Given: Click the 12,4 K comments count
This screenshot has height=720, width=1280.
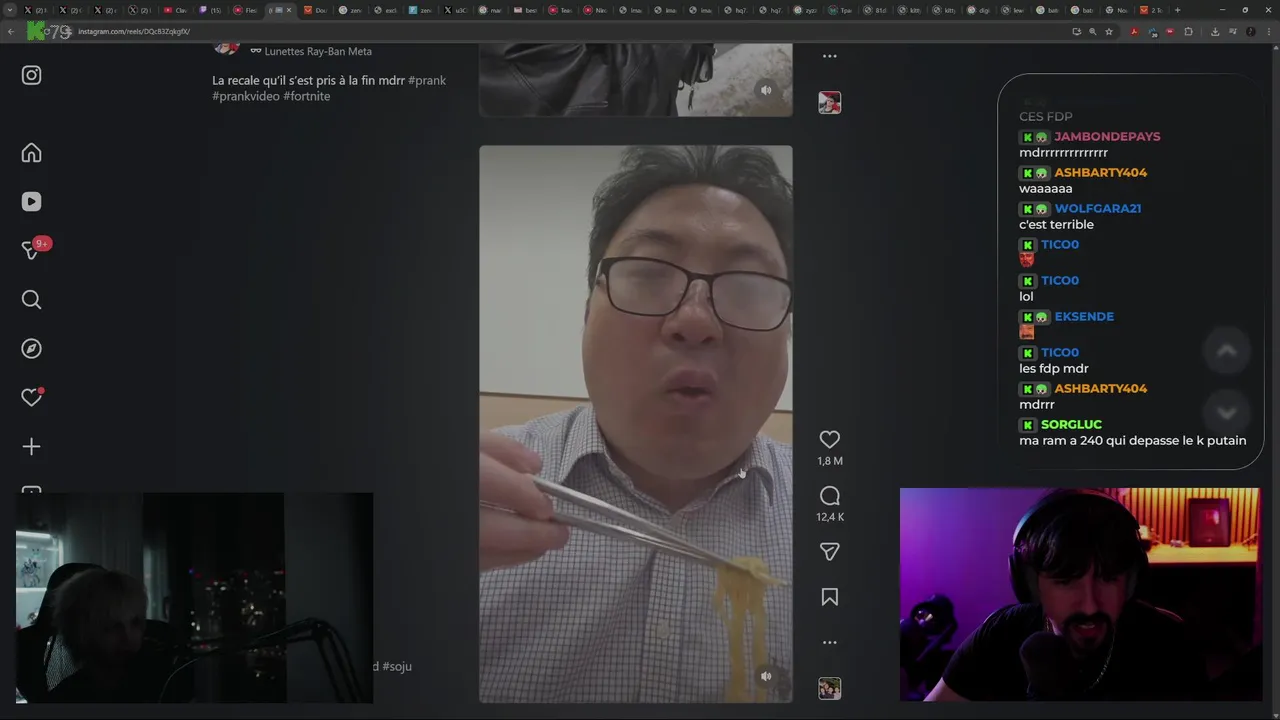Looking at the screenshot, I should pyautogui.click(x=830, y=517).
